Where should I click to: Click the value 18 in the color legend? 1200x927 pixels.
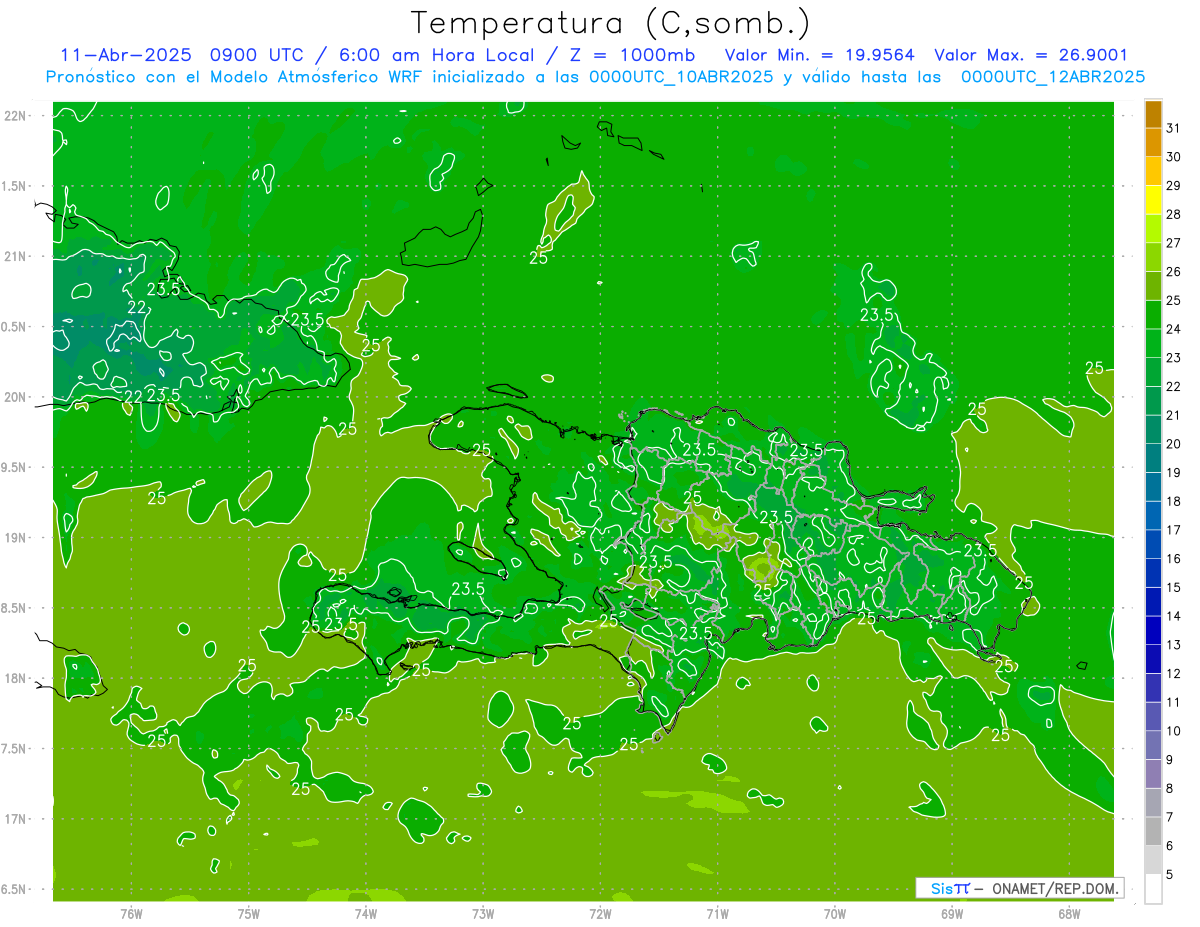click(x=1174, y=501)
